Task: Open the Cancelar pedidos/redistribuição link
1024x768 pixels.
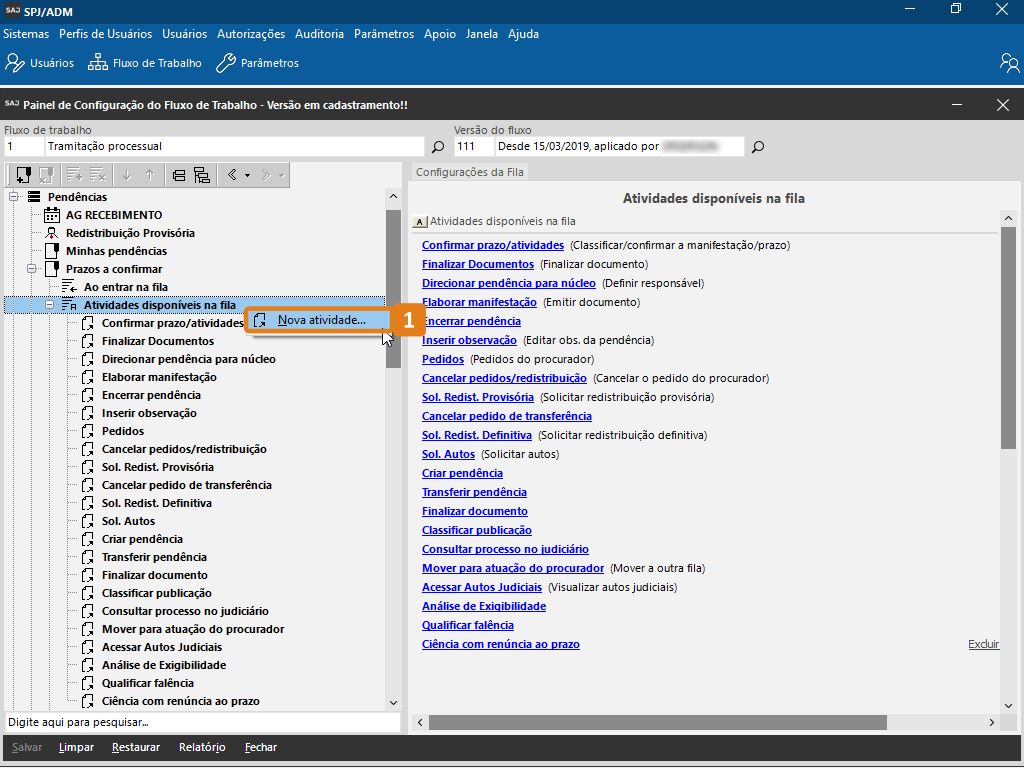Action: pos(504,378)
